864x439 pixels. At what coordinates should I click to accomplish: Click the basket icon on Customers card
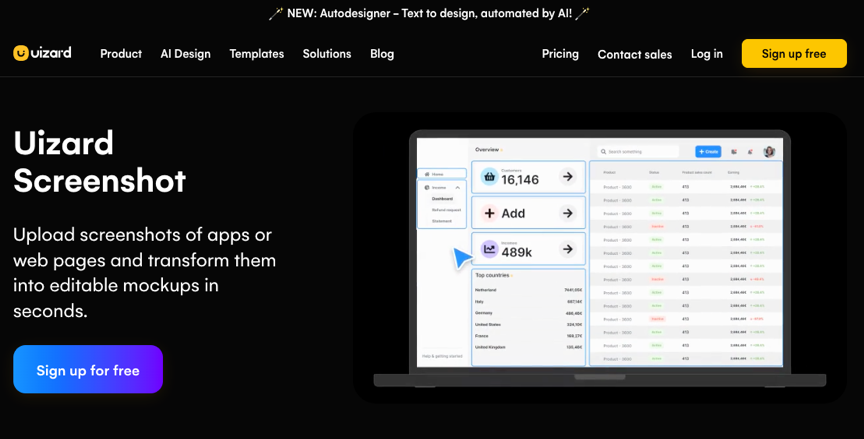(489, 177)
